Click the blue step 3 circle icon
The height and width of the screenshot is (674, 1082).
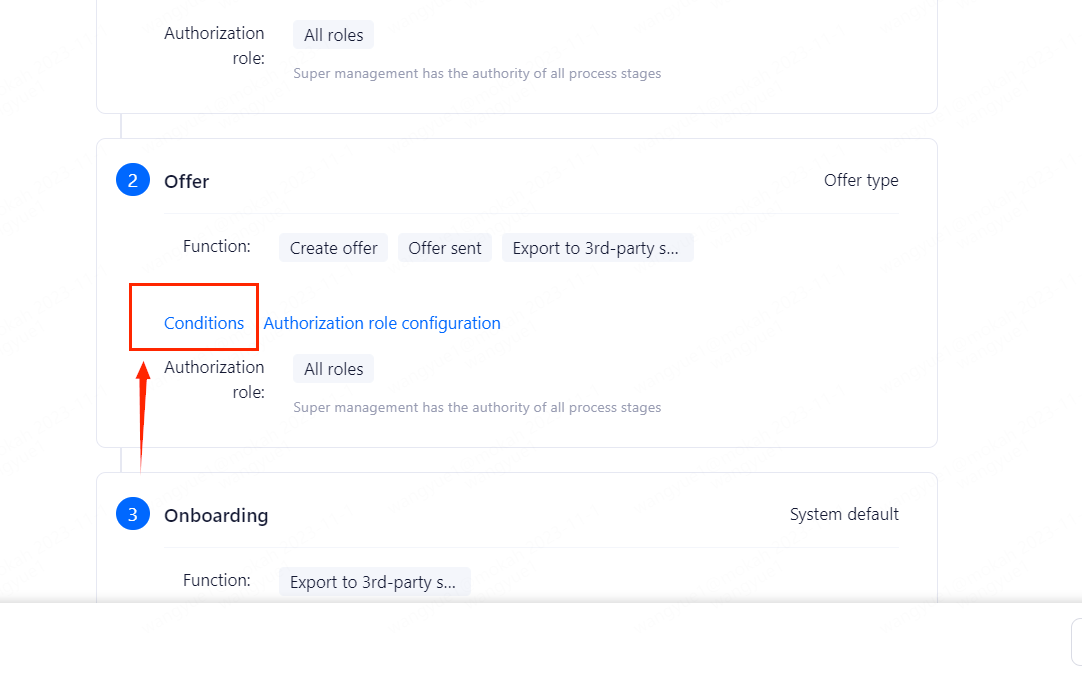coord(132,515)
